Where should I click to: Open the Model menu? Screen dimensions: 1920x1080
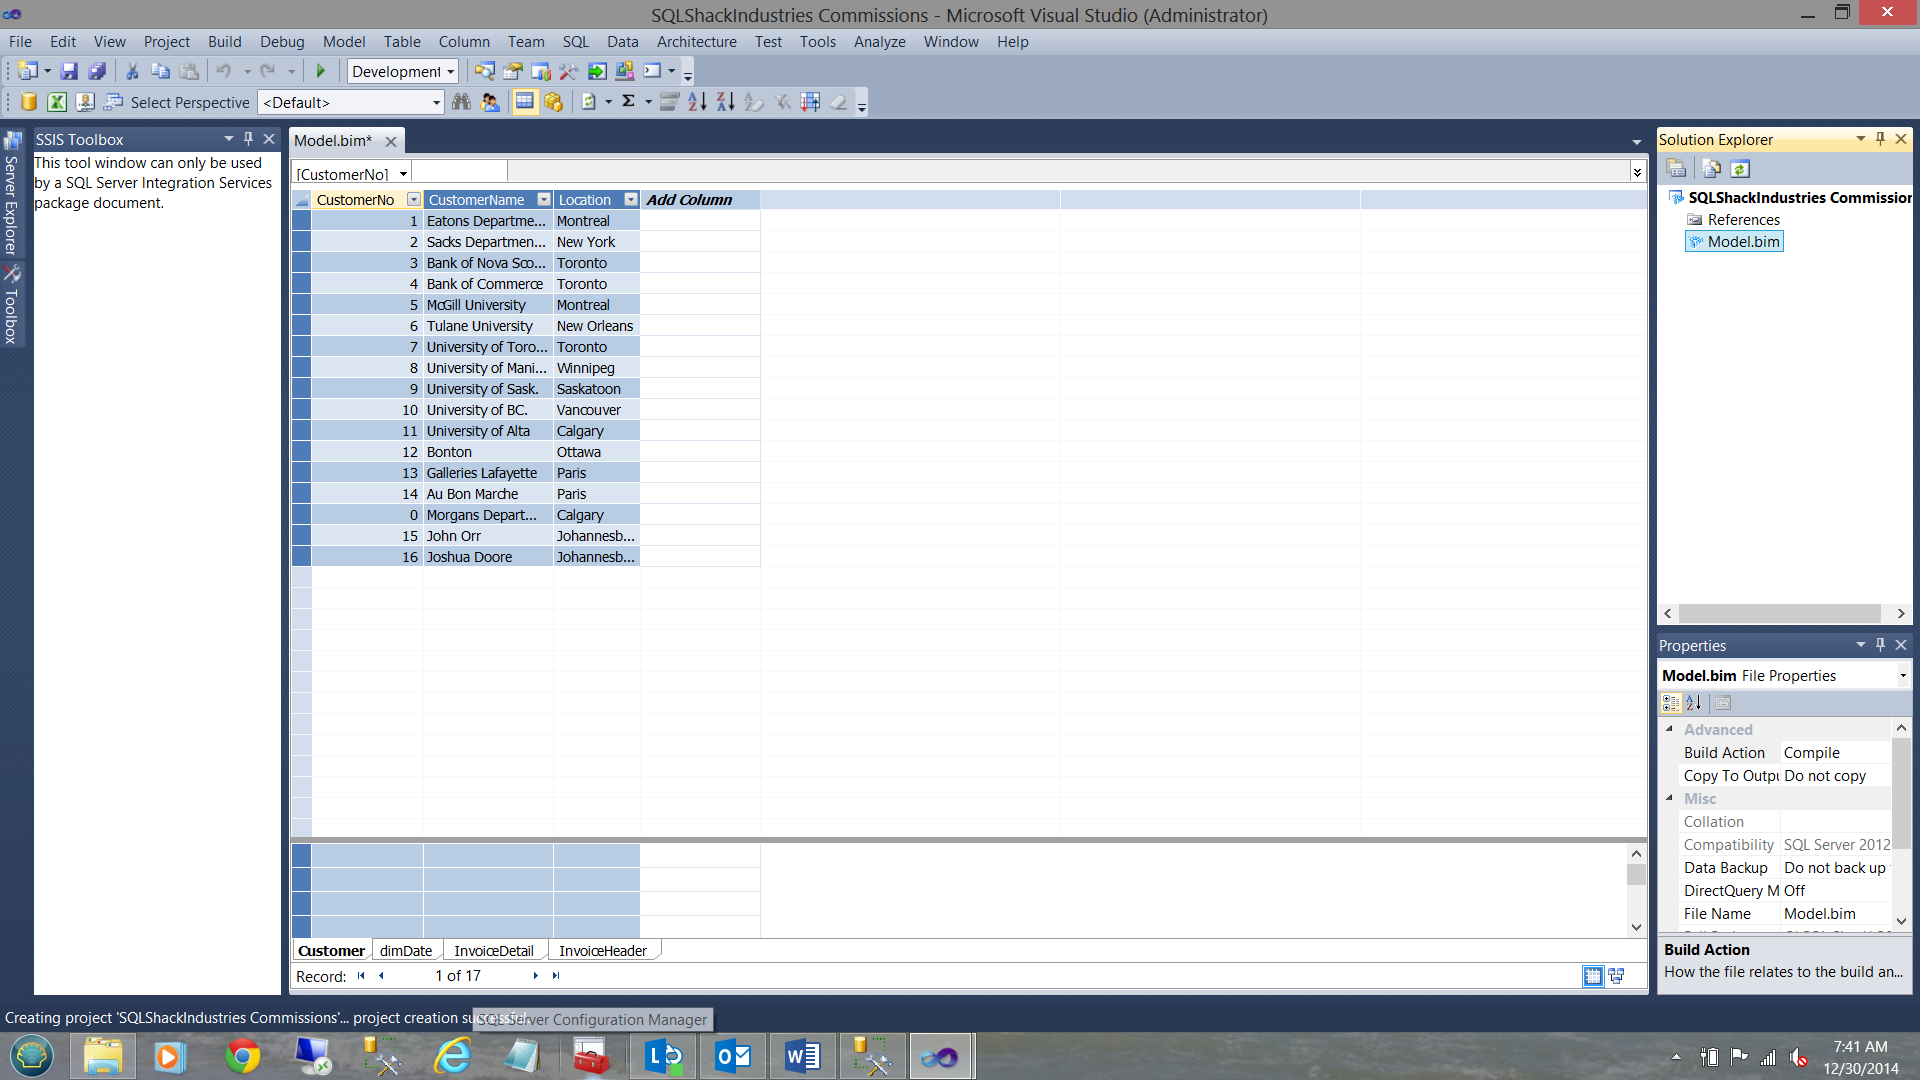click(x=343, y=42)
